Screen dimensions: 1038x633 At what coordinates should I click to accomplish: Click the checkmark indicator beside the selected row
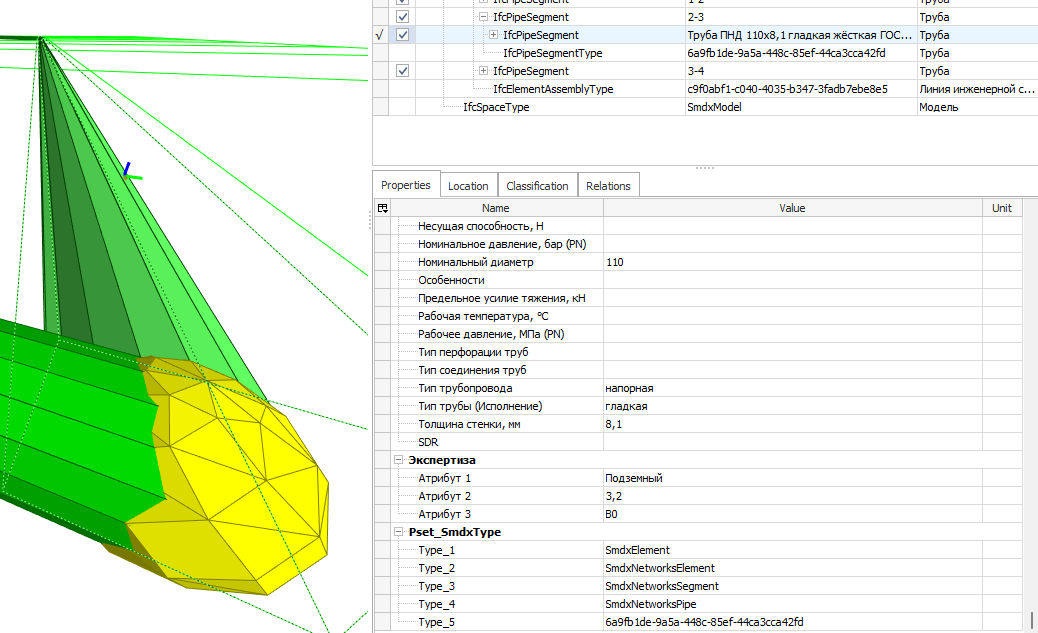(x=379, y=35)
